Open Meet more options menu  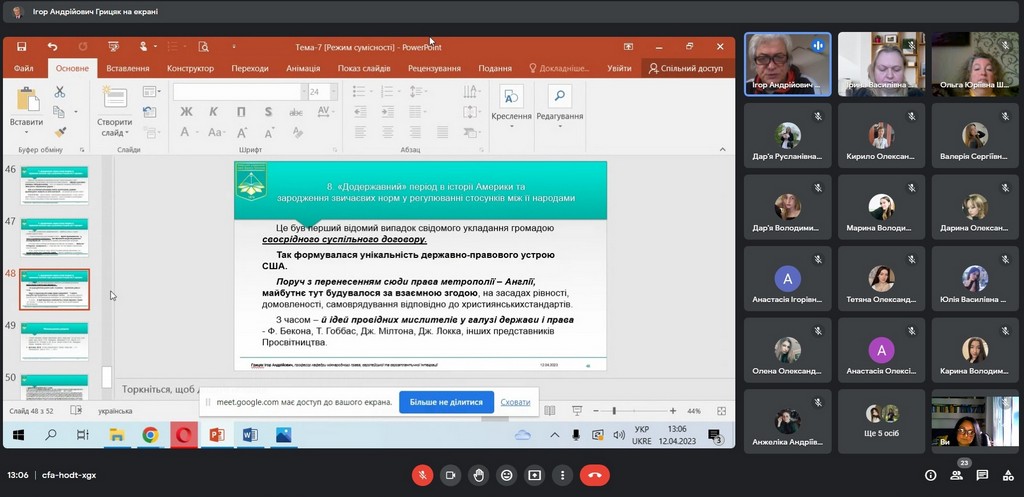click(563, 475)
